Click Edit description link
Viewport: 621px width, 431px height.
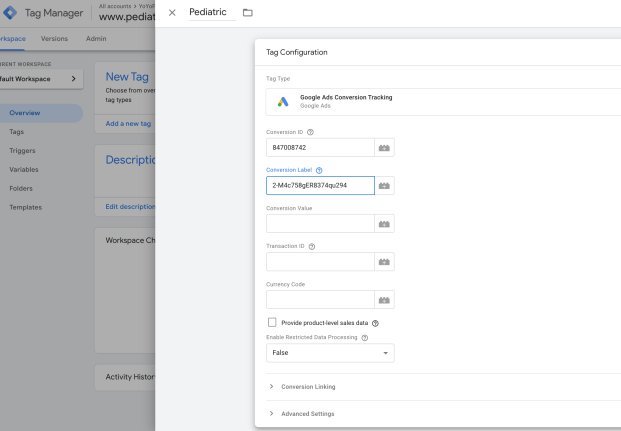coord(130,207)
